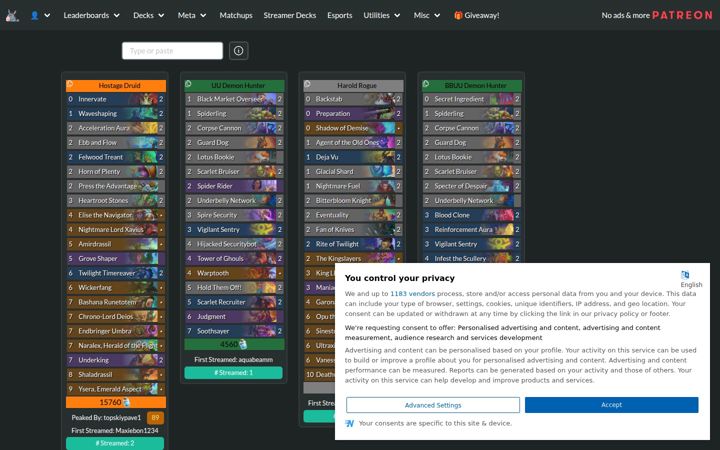Click the UU Demon Hunter deck title
The width and height of the screenshot is (720, 450).
238,85
